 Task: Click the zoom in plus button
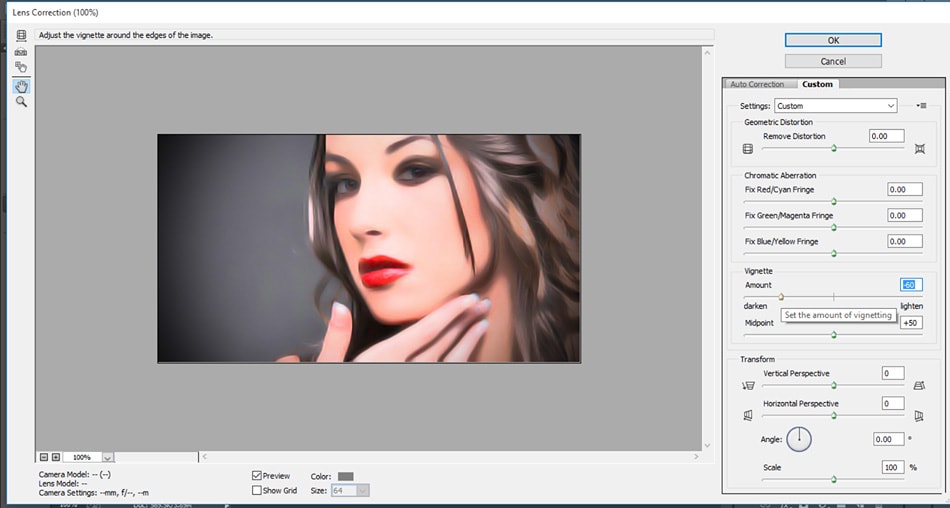point(56,457)
